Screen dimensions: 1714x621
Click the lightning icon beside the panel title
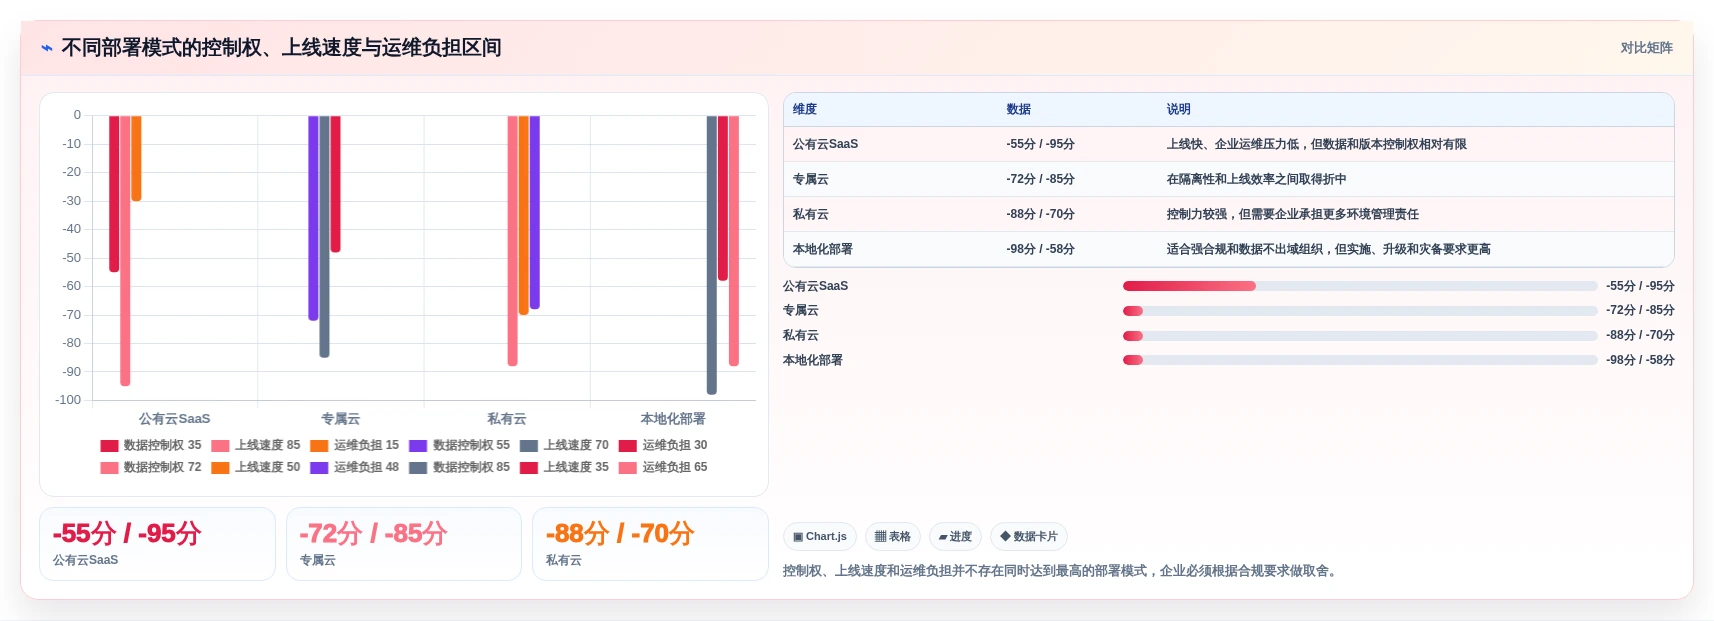[46, 48]
